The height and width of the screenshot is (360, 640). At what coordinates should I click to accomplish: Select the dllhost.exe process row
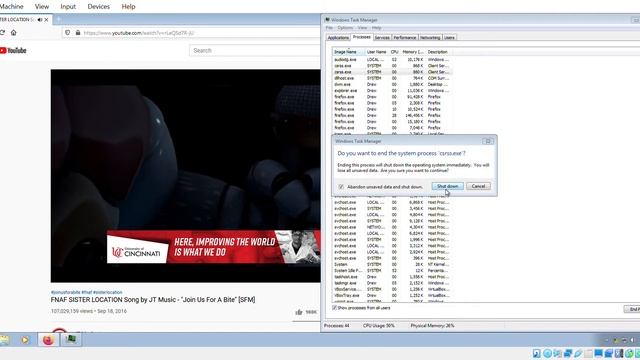[392, 78]
